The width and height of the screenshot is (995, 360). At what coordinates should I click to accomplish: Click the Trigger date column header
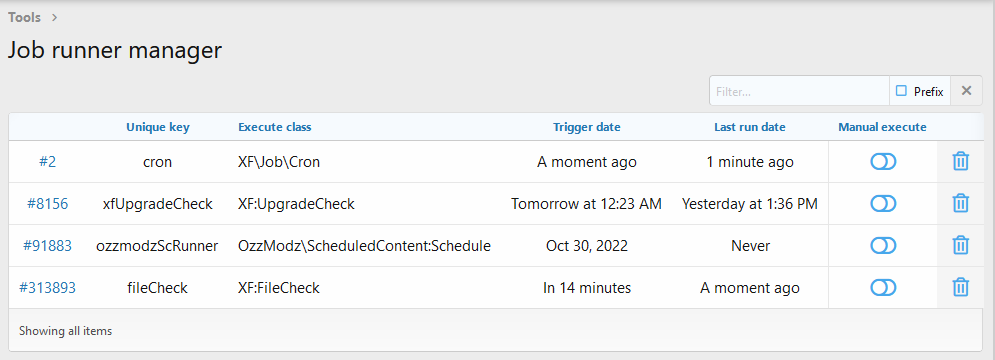coord(586,127)
